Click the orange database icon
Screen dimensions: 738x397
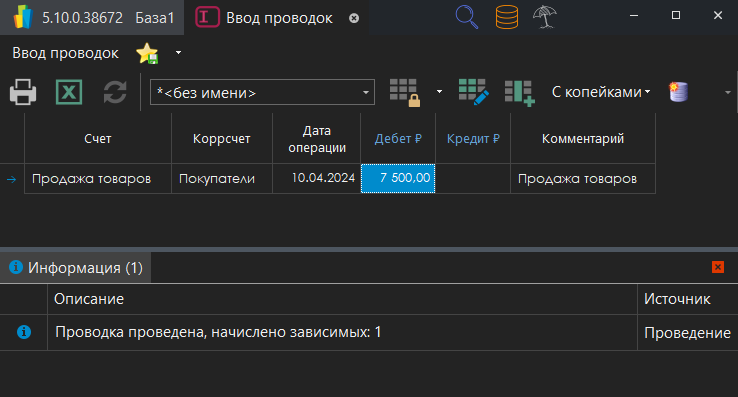(x=507, y=17)
